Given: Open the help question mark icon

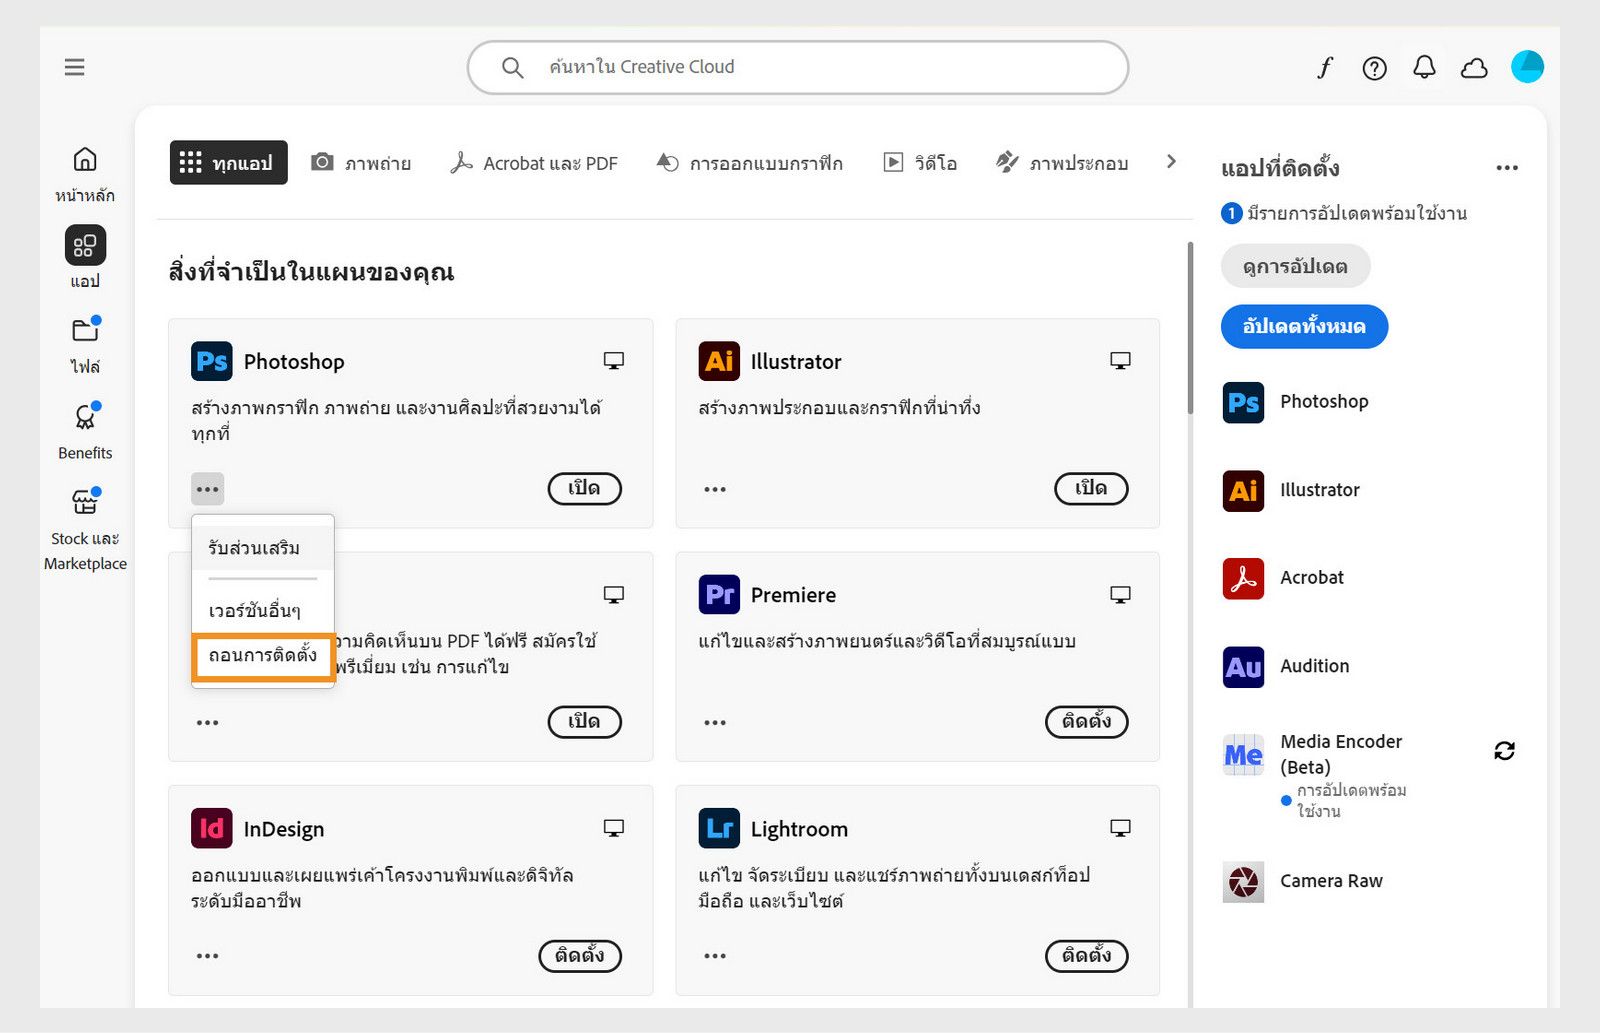Looking at the screenshot, I should pos(1374,67).
